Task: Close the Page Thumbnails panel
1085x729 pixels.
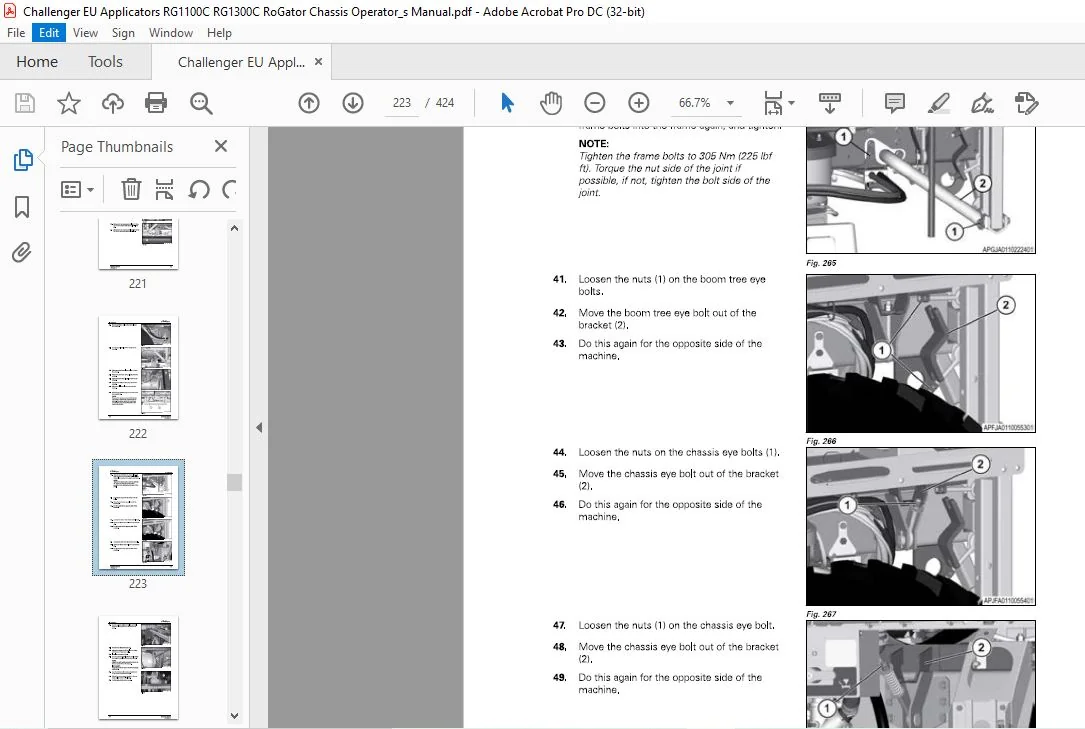Action: pyautogui.click(x=221, y=146)
